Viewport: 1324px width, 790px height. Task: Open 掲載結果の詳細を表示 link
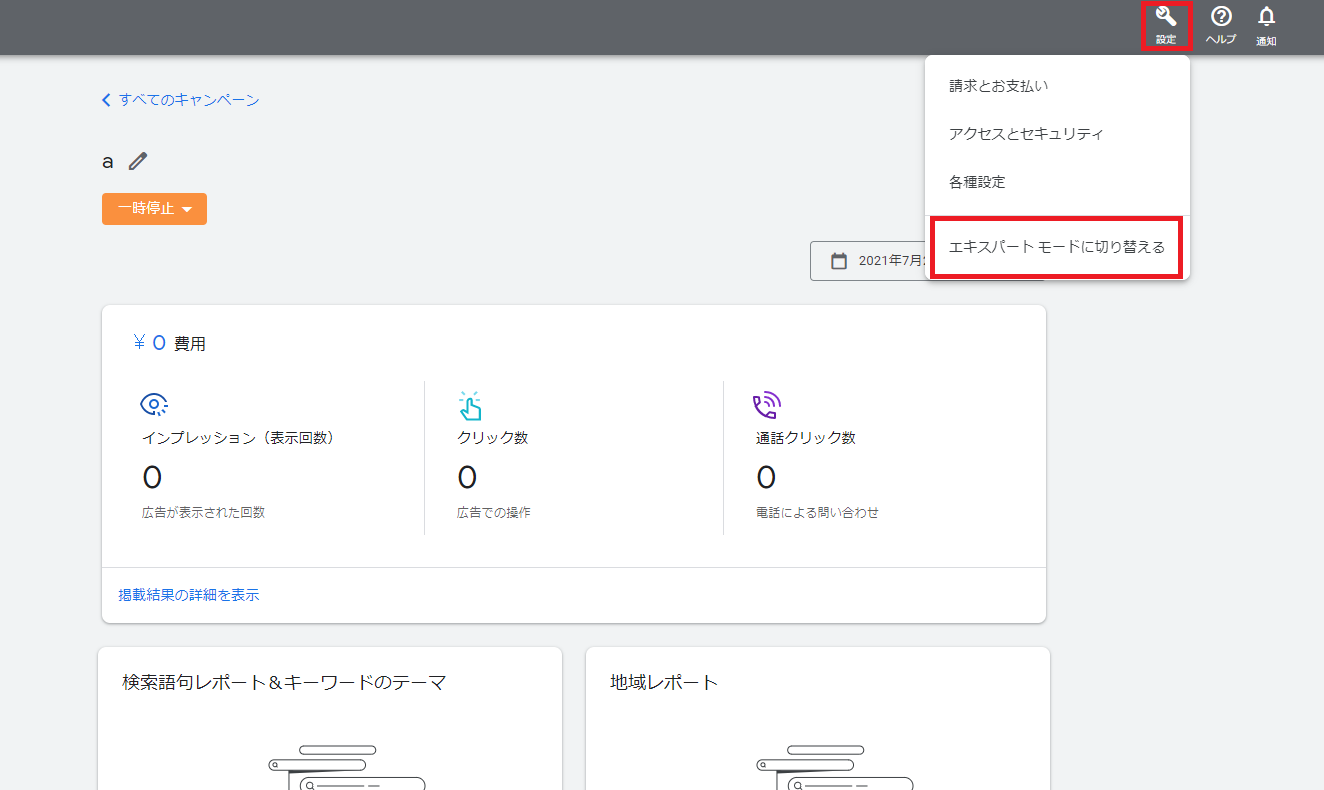point(189,595)
